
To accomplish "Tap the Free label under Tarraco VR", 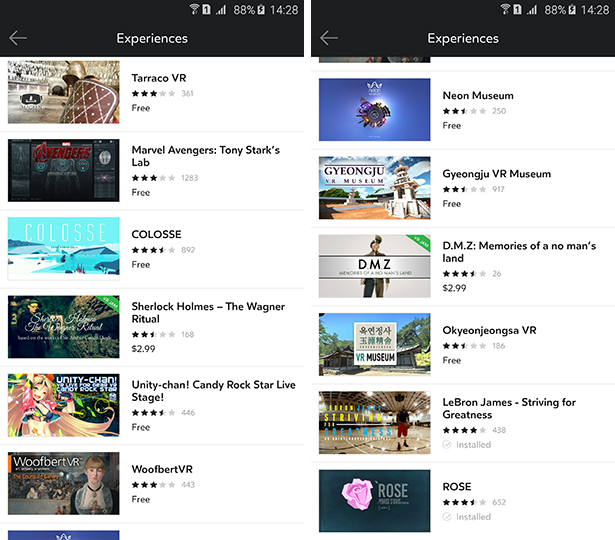I will tap(140, 108).
